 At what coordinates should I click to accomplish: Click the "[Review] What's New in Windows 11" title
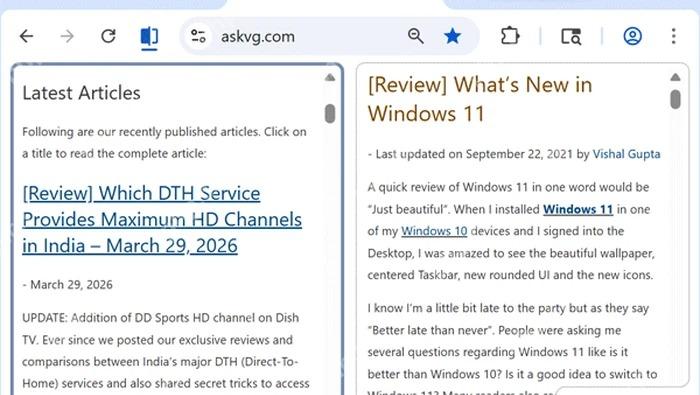pos(480,99)
